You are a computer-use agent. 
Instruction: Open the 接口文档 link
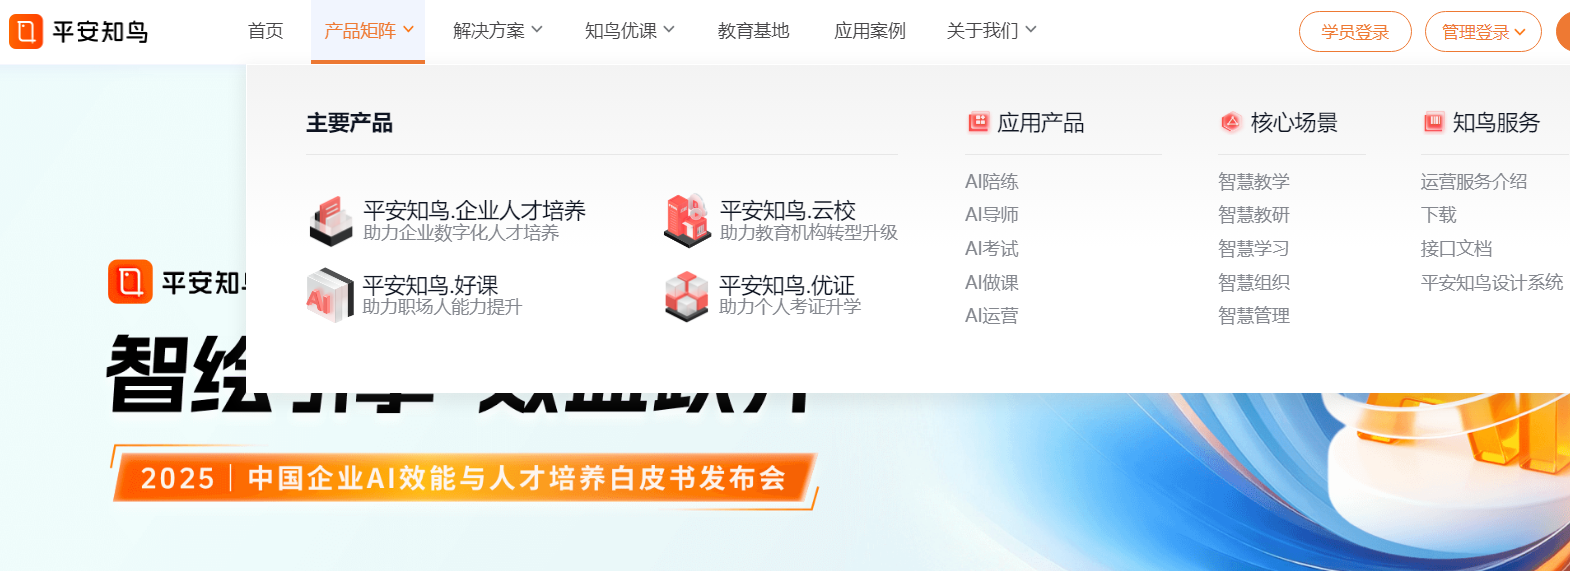[x=1456, y=248]
